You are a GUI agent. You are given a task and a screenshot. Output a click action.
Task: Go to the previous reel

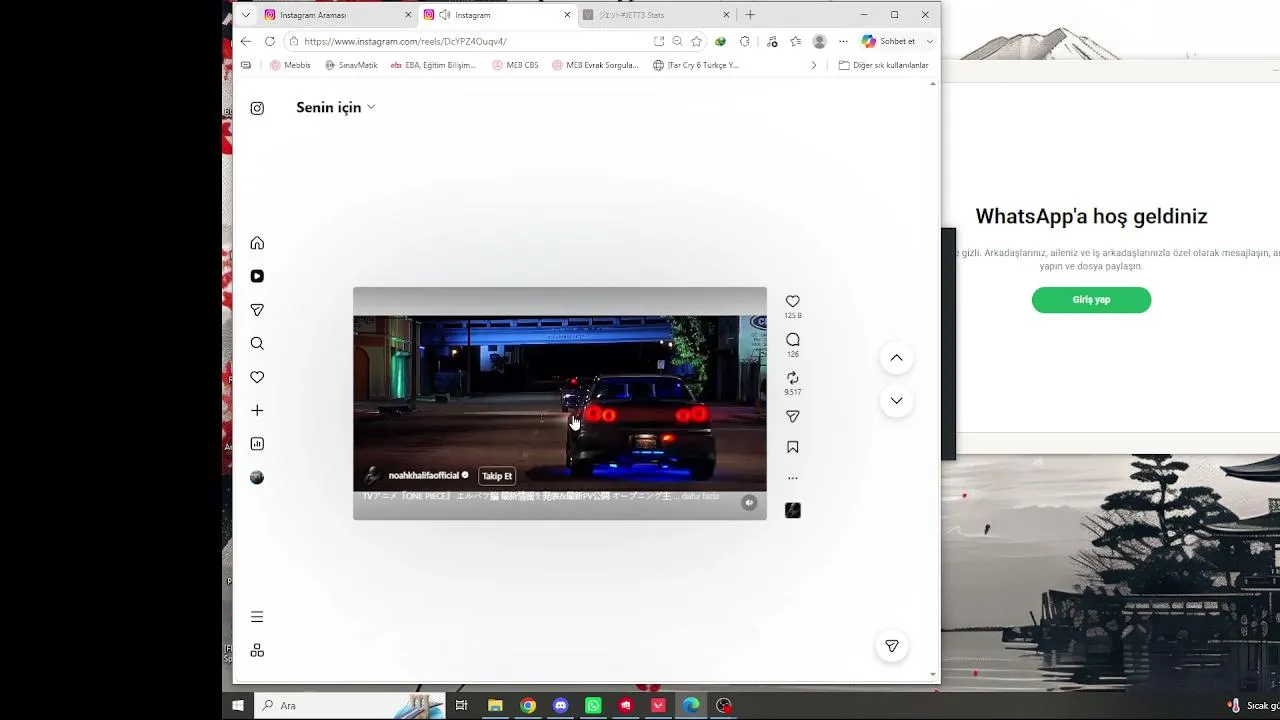coord(896,358)
